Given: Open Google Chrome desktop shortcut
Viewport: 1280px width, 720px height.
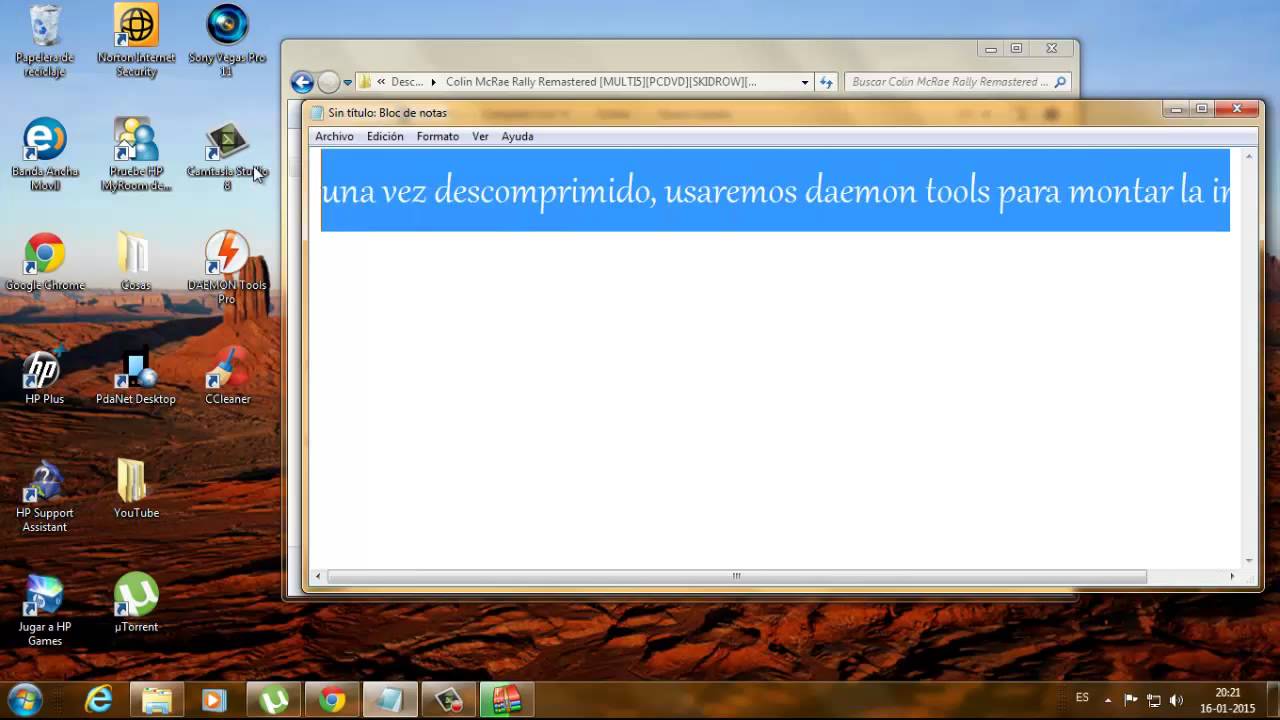Looking at the screenshot, I should tap(45, 261).
